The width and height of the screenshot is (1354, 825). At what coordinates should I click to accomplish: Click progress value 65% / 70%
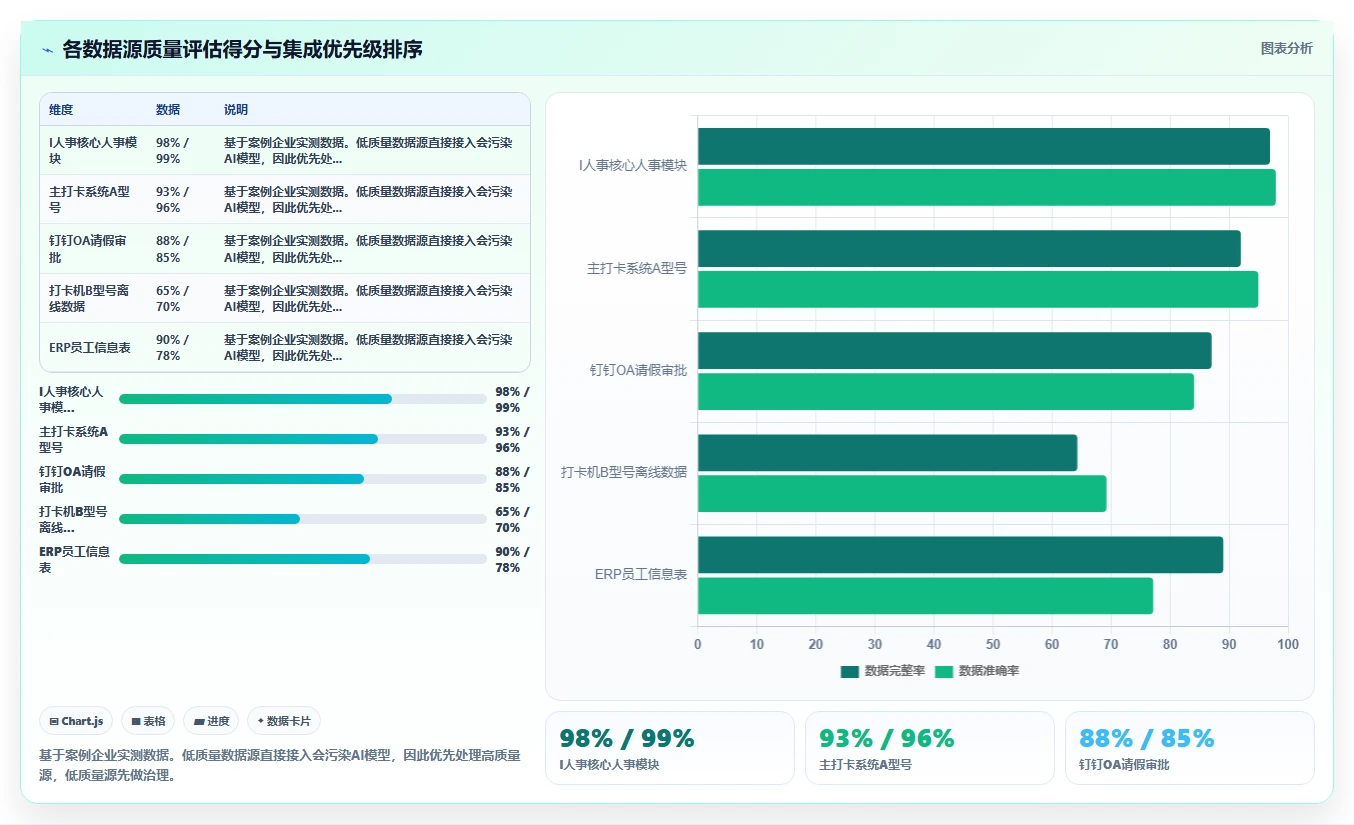[512, 519]
